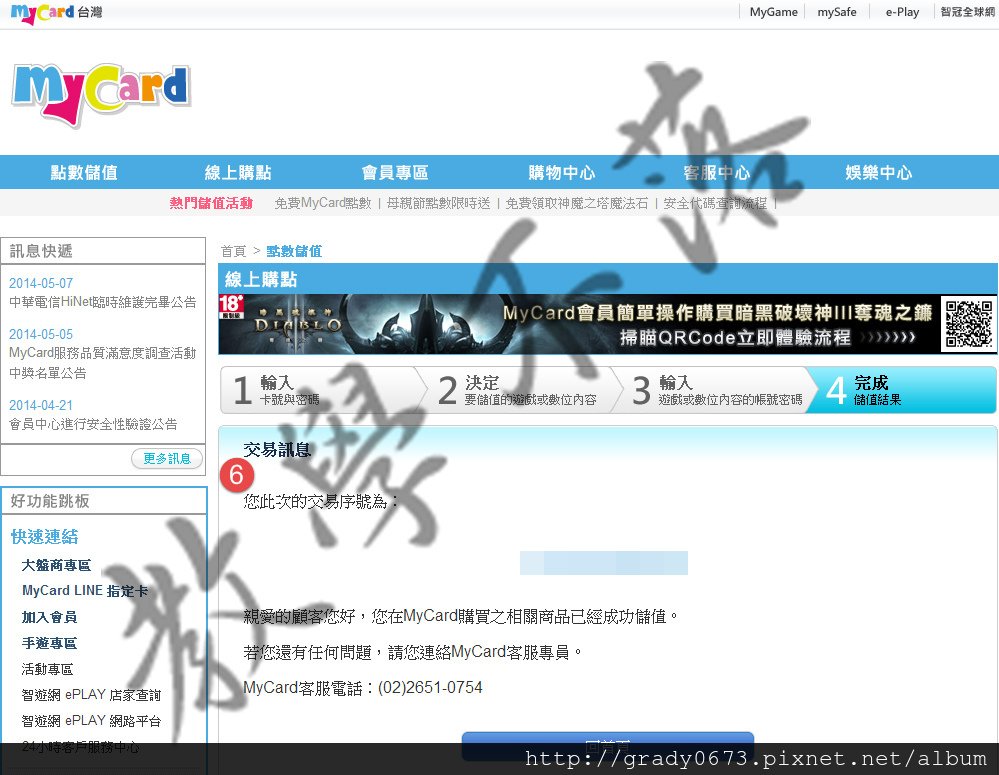Open 免費MyCard點數 promotion link

pyautogui.click(x=323, y=203)
